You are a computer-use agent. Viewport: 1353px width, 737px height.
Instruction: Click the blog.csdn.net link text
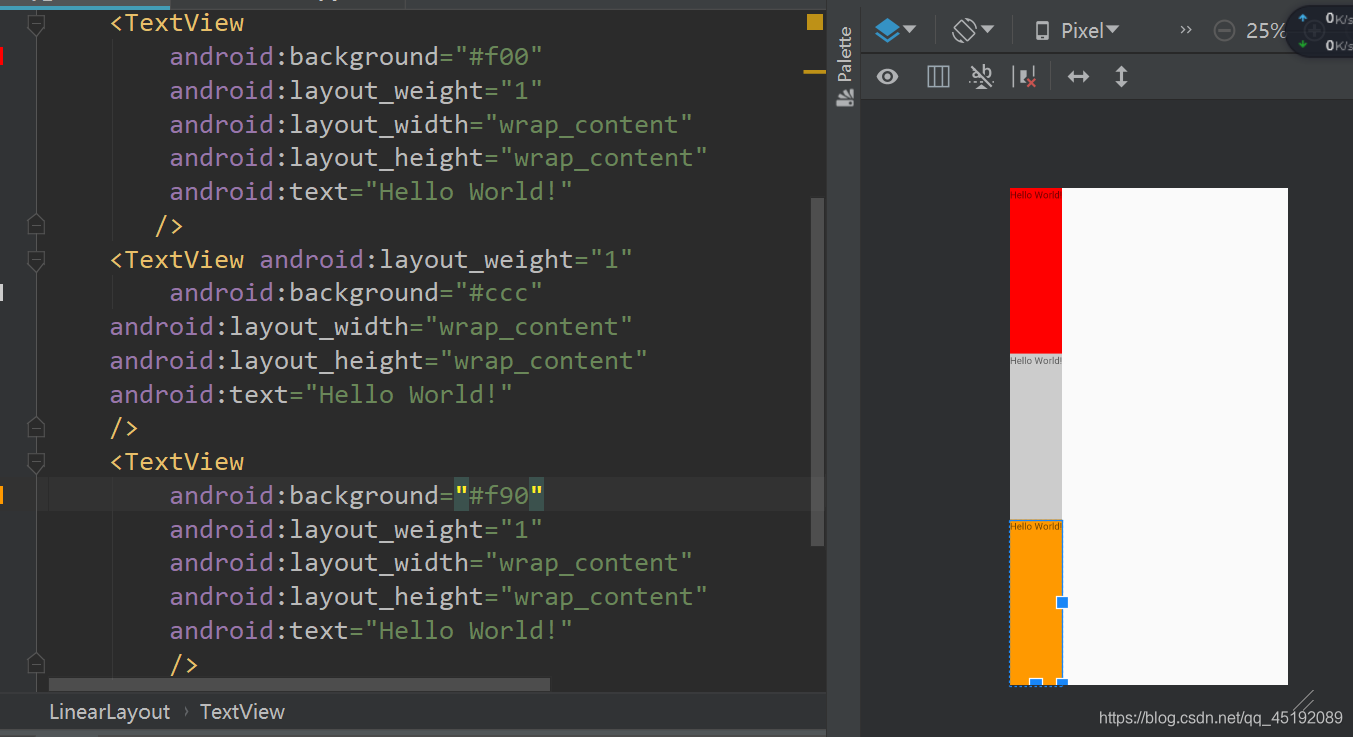[1220, 717]
